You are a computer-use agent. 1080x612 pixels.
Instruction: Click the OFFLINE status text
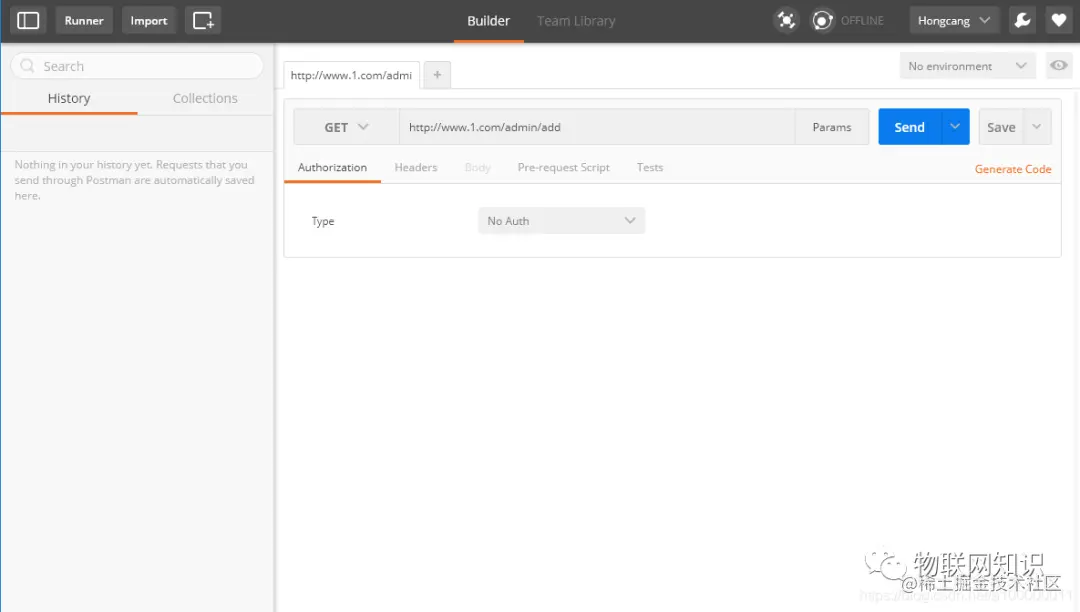(862, 21)
